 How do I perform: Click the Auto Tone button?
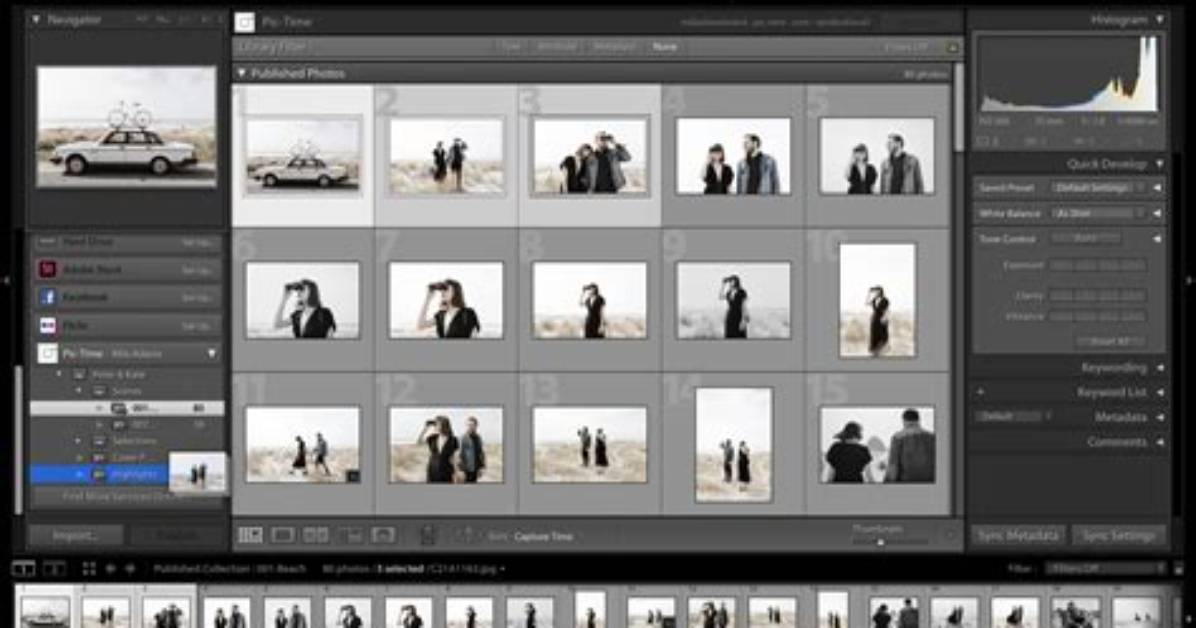pyautogui.click(x=1085, y=239)
